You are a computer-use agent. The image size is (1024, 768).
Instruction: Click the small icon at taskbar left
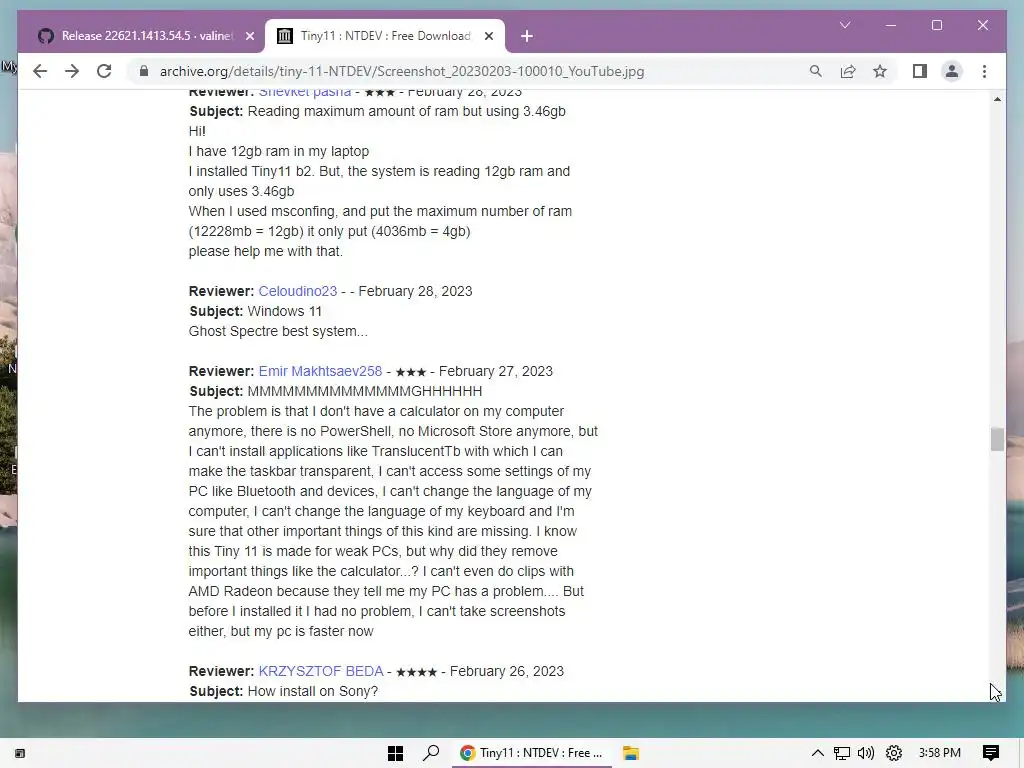(20, 754)
